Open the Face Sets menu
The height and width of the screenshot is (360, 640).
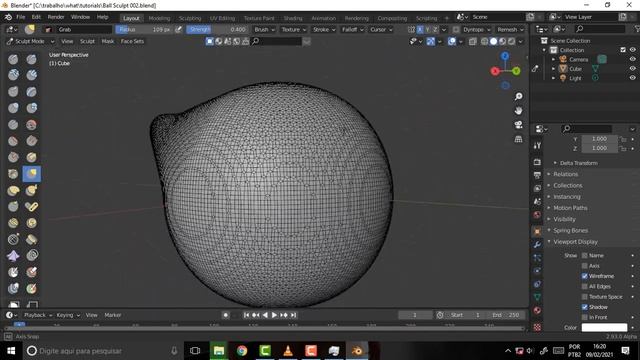click(132, 41)
